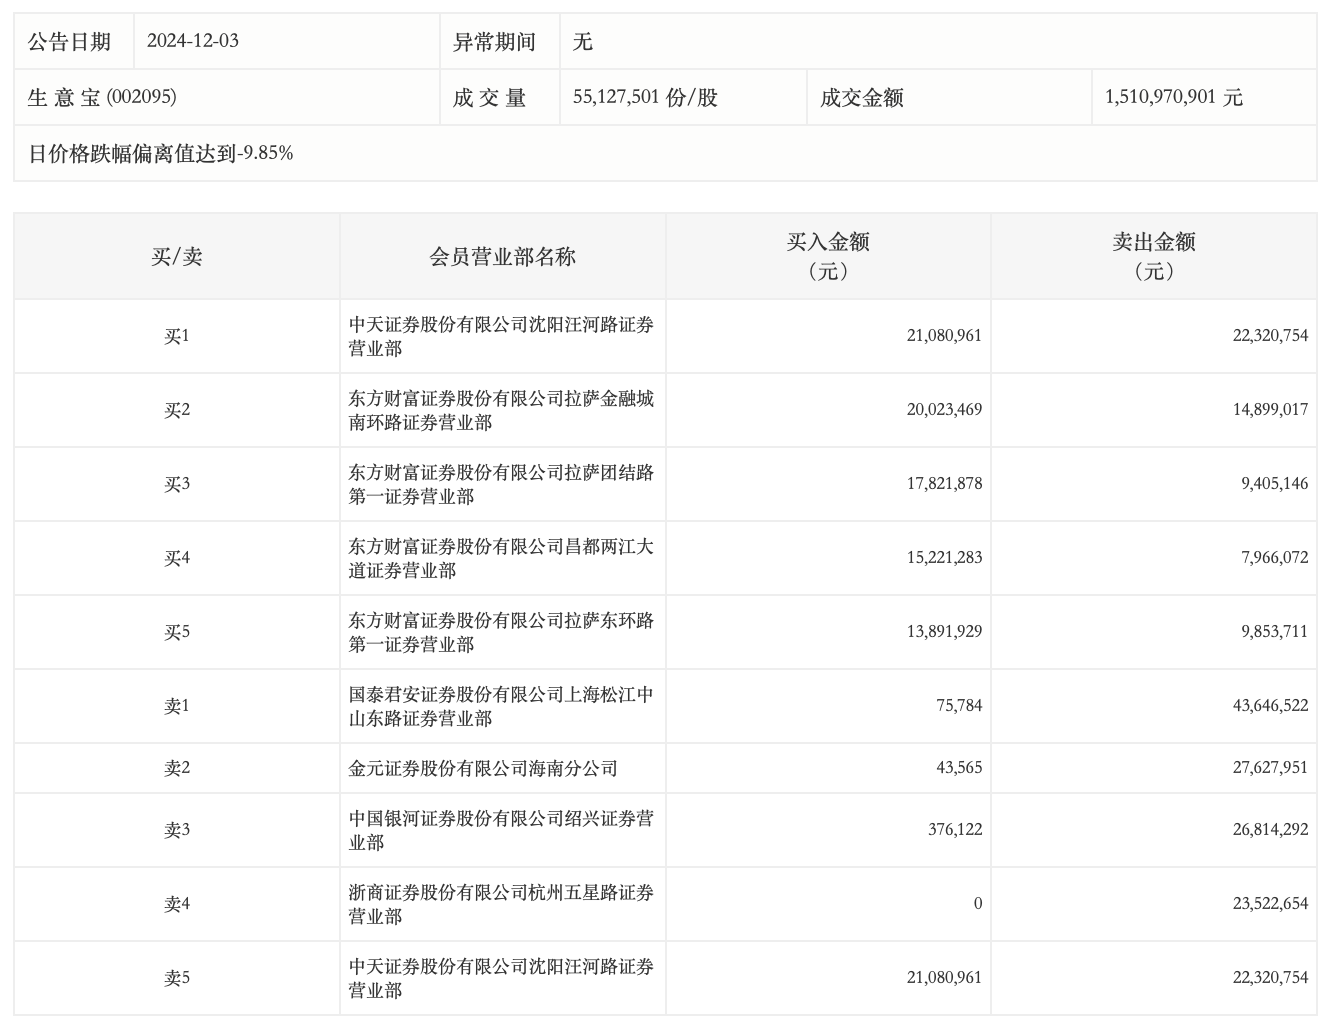Click the 卖出金额 column header
The image size is (1326, 1028).
[x=1154, y=257]
